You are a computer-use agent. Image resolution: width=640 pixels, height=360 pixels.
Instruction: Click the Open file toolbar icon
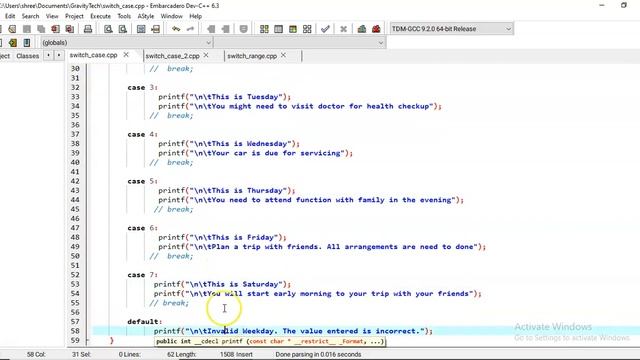click(x=12, y=29)
